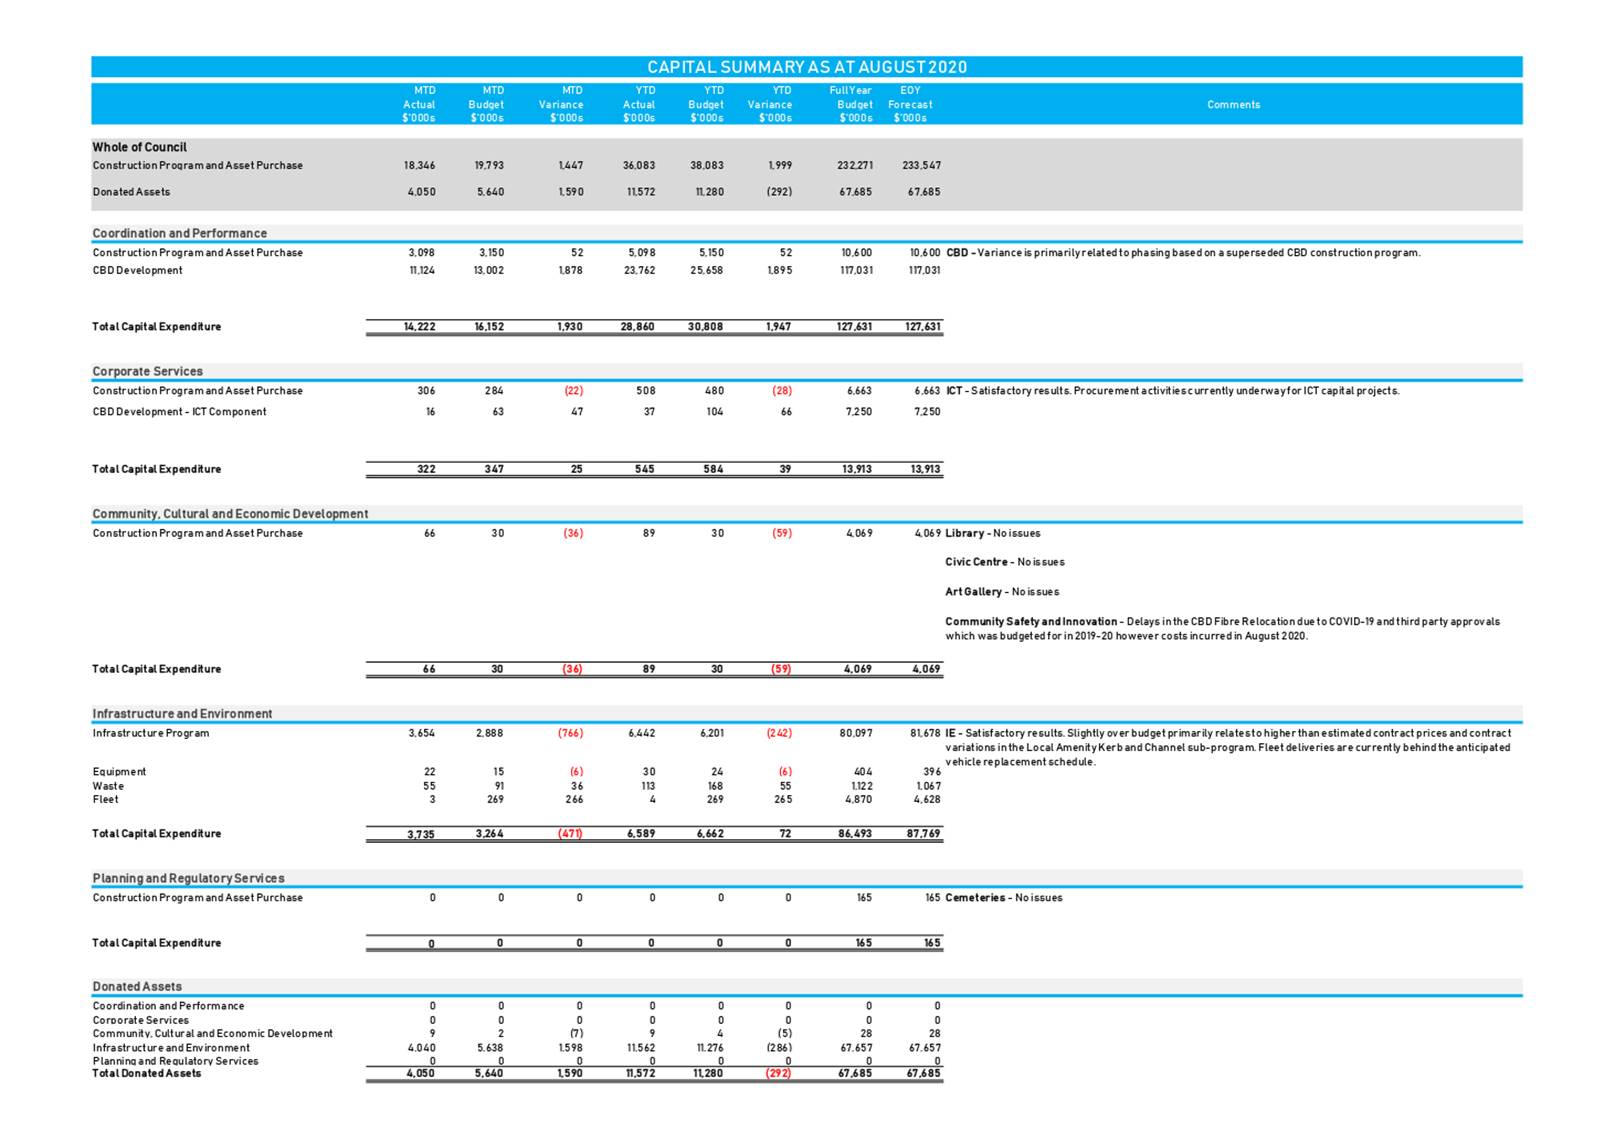The image size is (1615, 1142).
Task: Click the Infrastructure and Environment section heading
Action: [x=182, y=714]
